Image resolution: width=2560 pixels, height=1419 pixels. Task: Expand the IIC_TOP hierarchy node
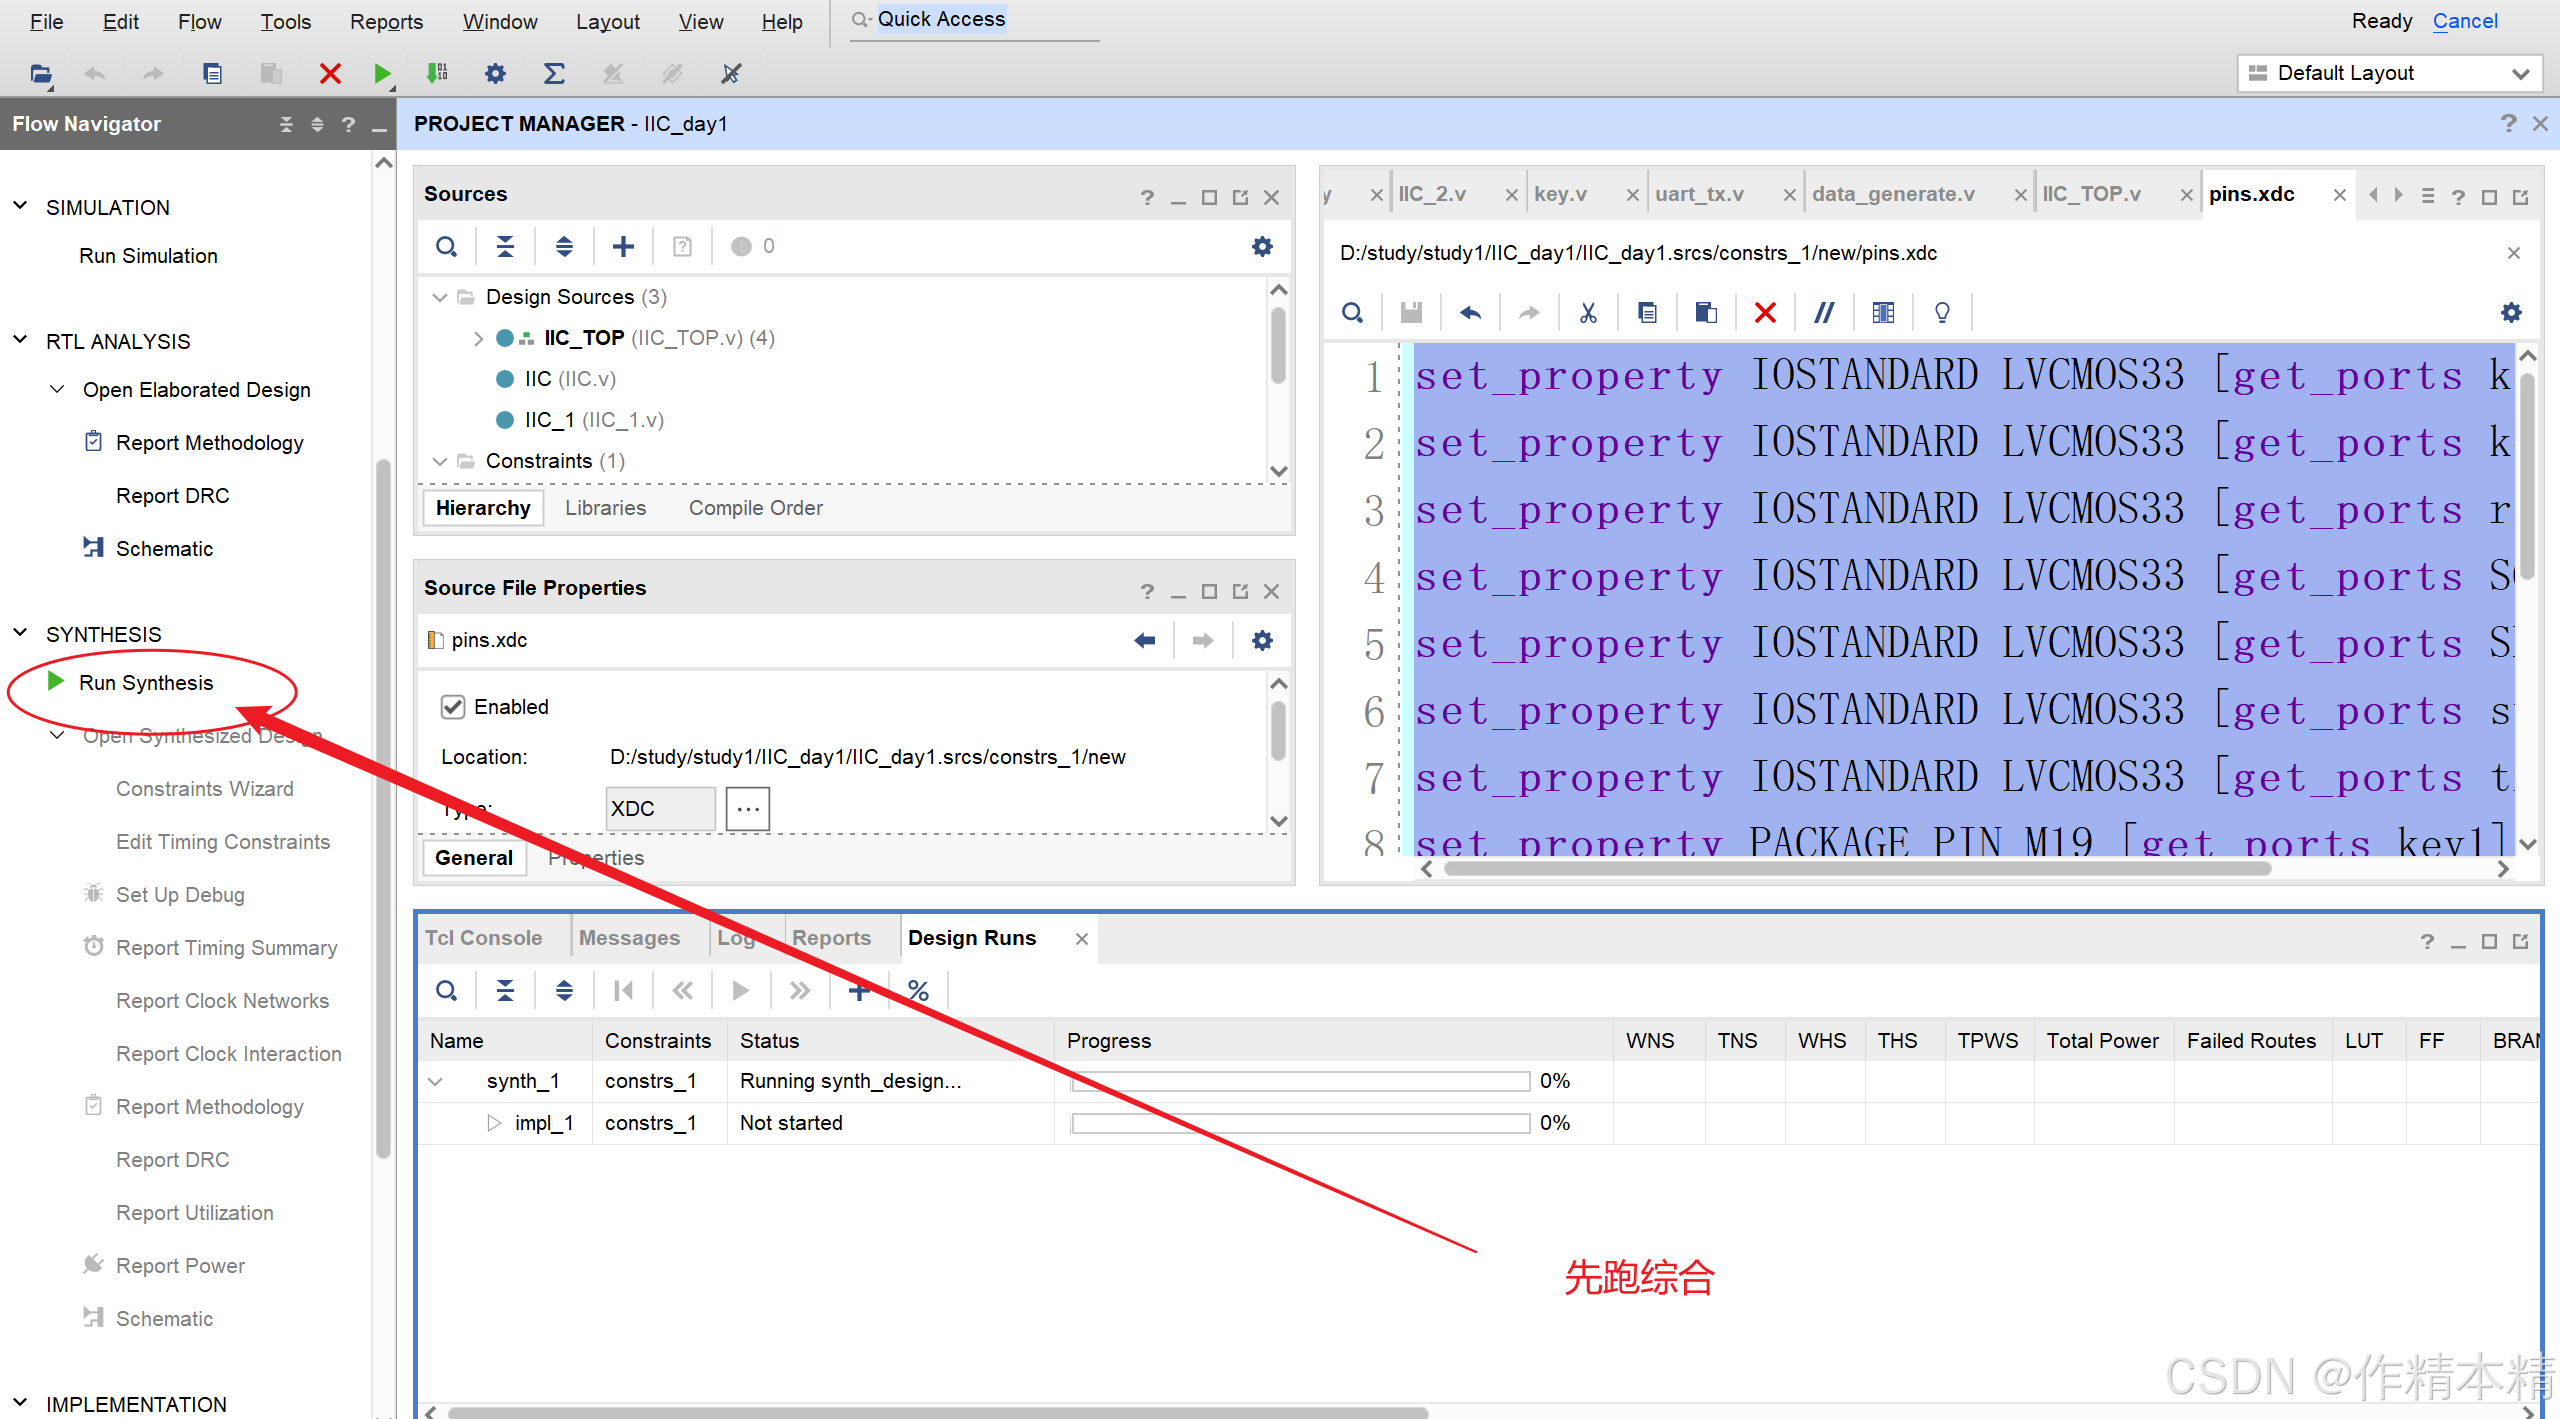coord(478,339)
